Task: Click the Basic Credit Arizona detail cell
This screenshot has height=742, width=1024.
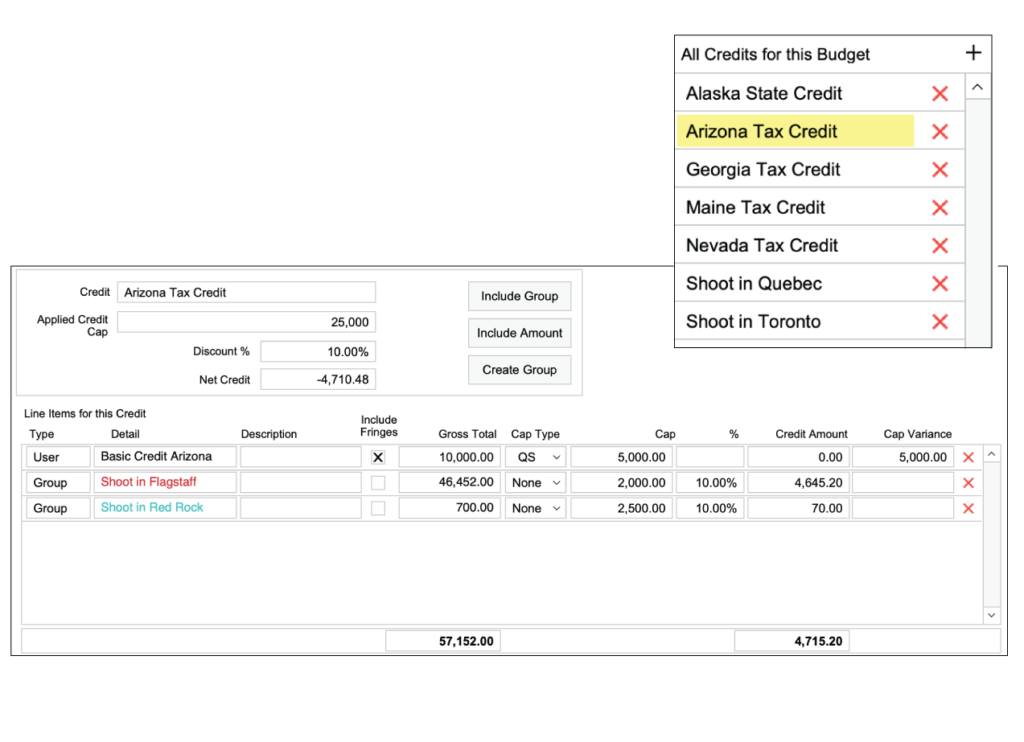Action: [x=165, y=457]
